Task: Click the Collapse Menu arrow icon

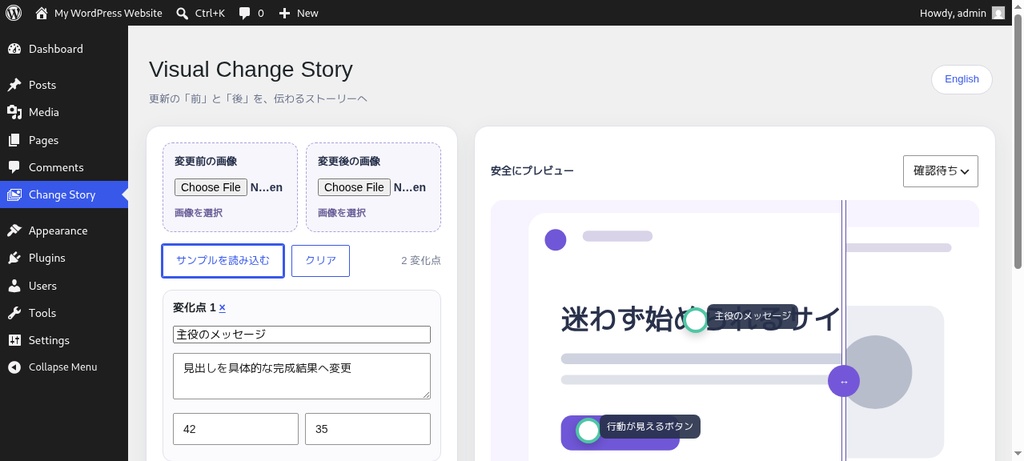Action: (x=14, y=367)
